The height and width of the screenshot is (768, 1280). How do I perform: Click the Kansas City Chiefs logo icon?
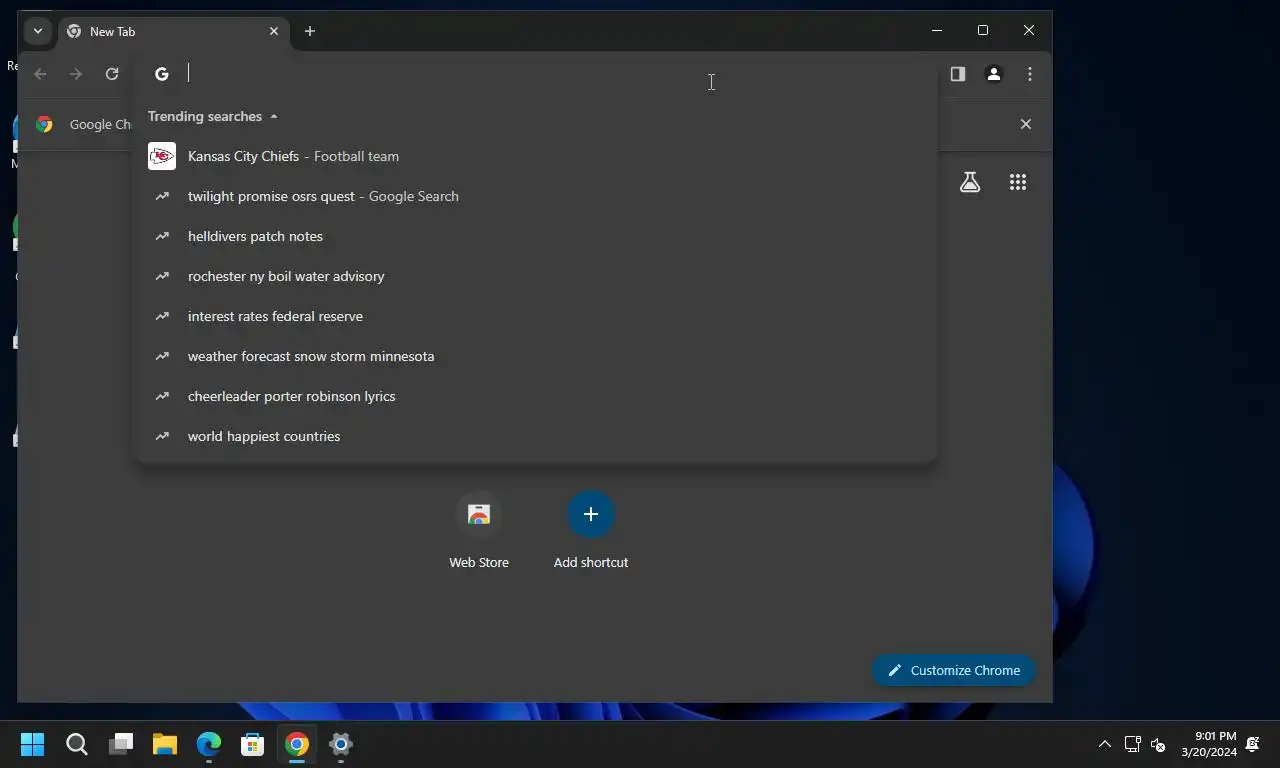162,156
